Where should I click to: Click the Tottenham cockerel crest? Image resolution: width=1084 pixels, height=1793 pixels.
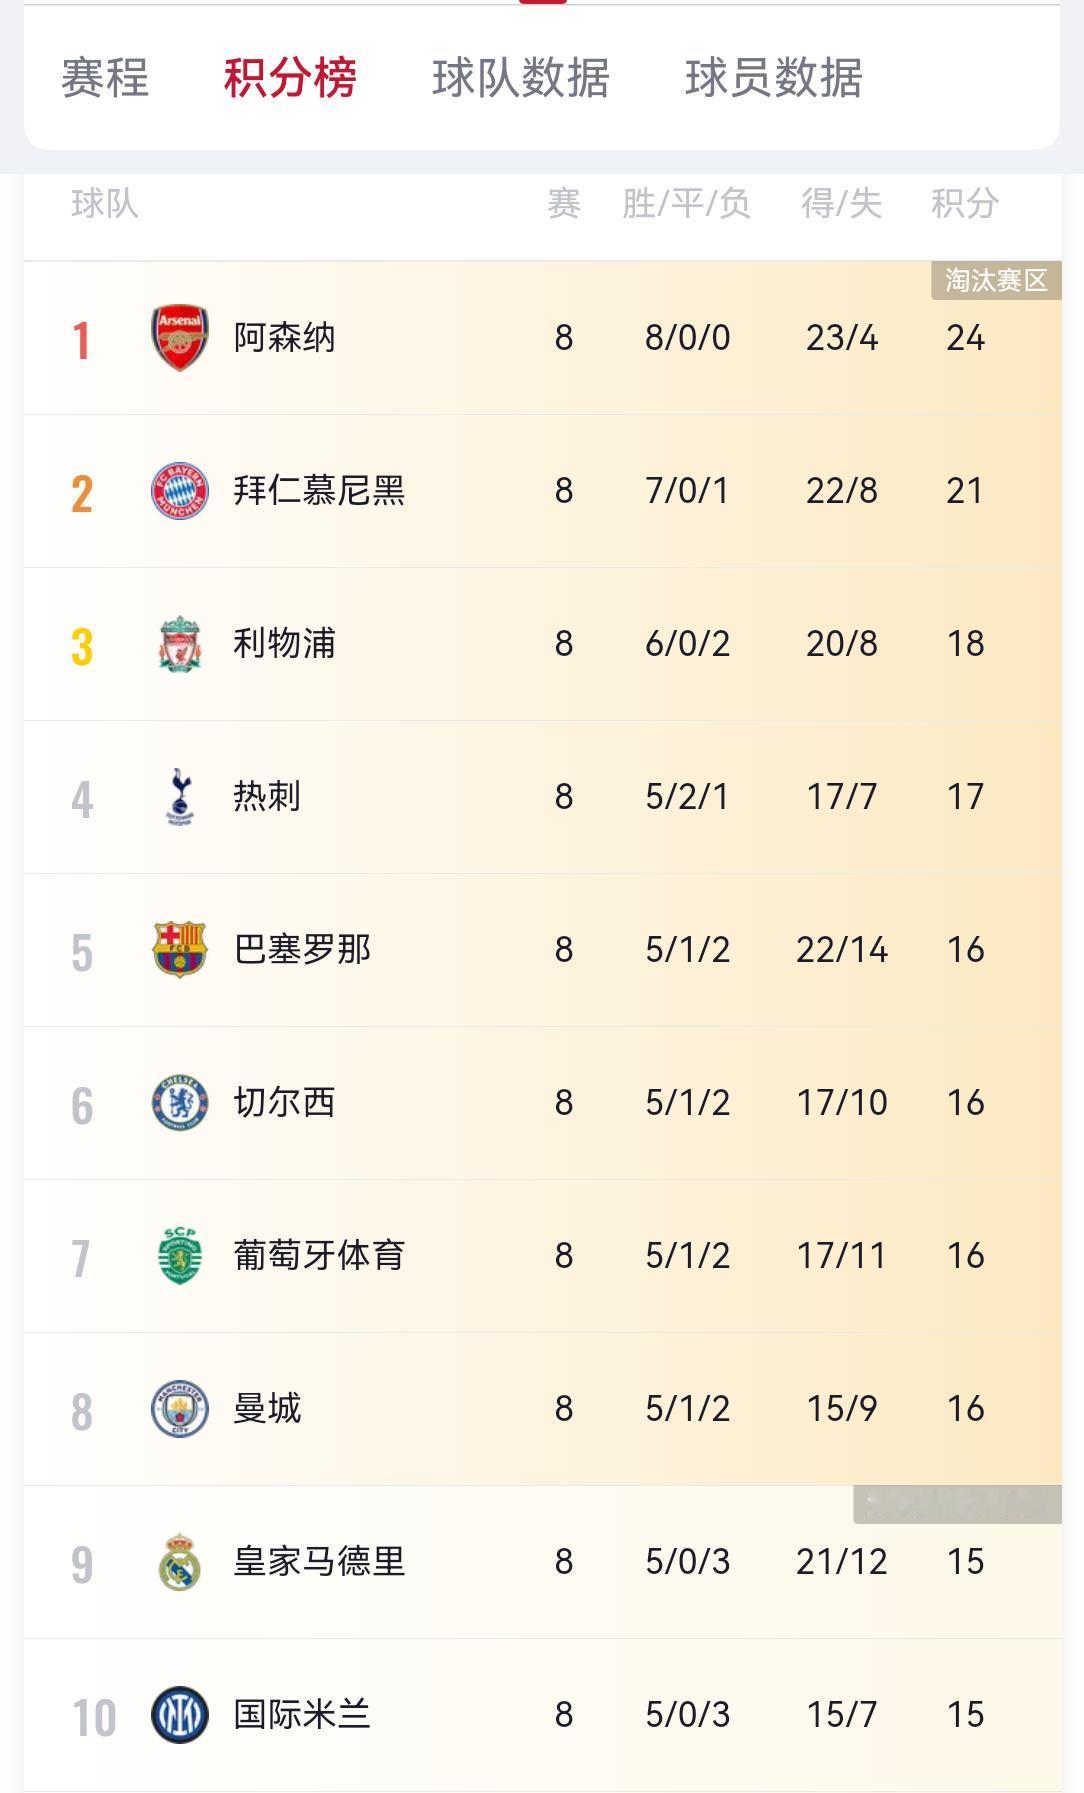(180, 797)
